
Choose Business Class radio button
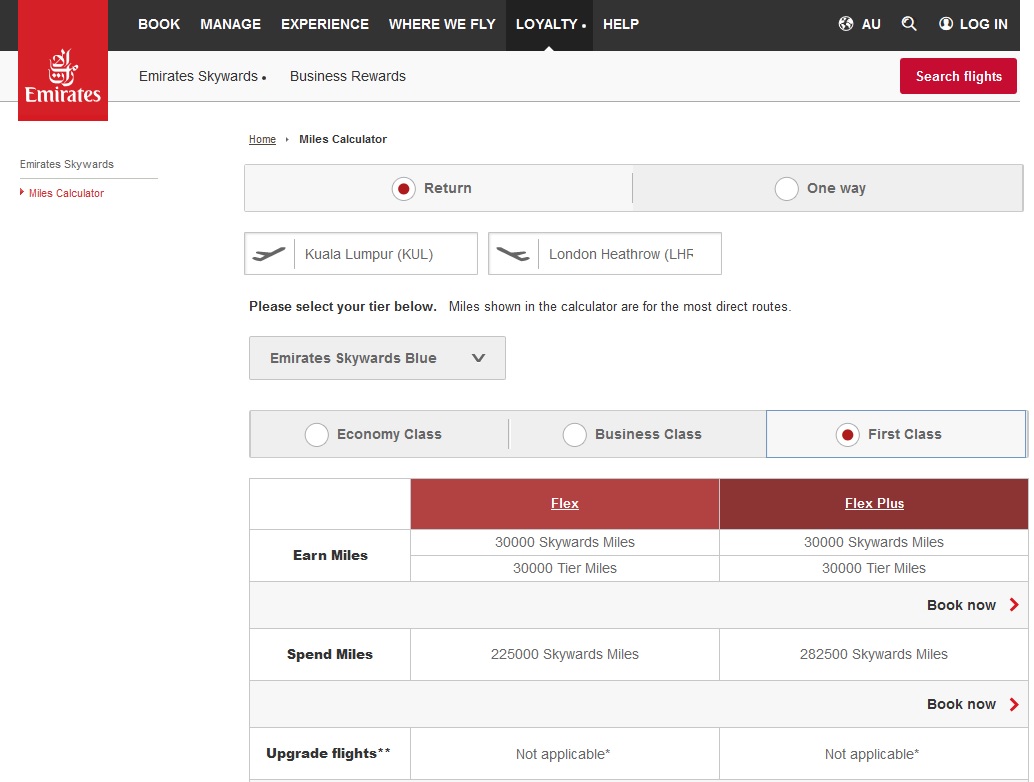point(574,435)
